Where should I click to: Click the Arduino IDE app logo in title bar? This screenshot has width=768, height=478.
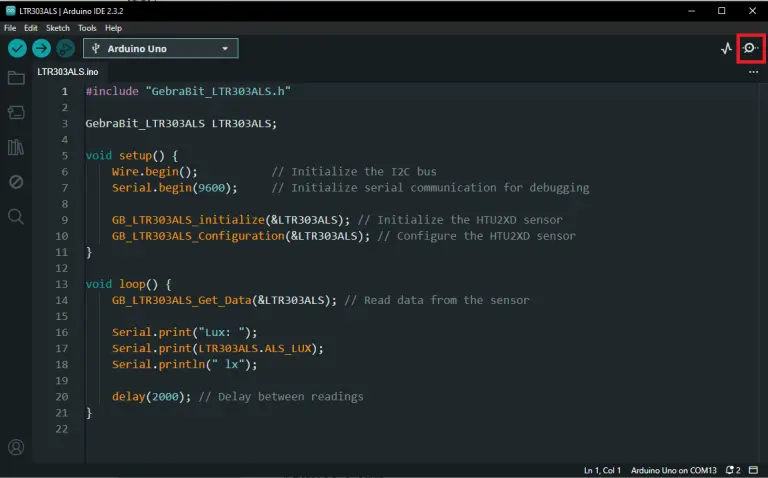point(10,10)
